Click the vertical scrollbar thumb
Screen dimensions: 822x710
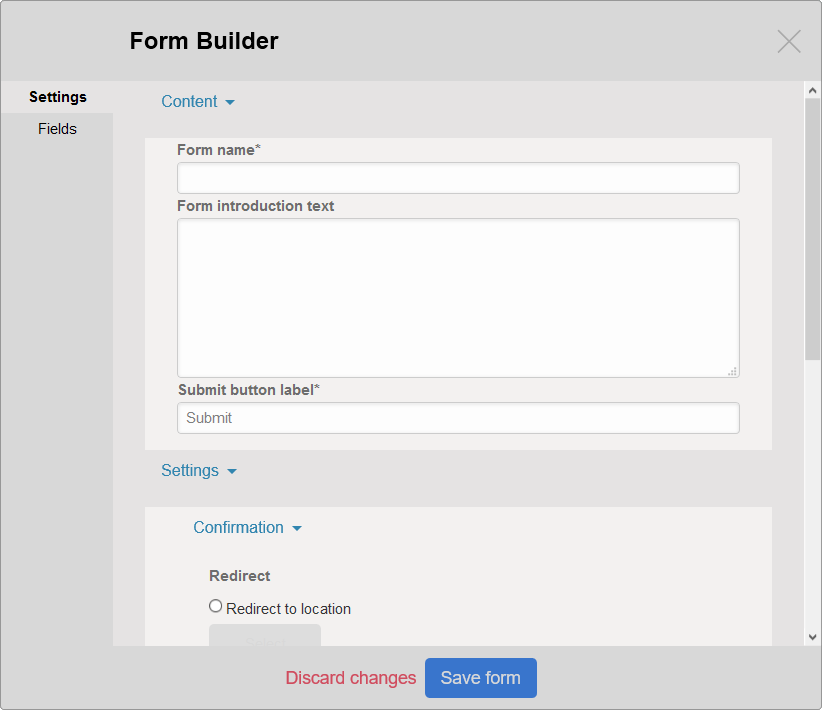pyautogui.click(x=813, y=228)
